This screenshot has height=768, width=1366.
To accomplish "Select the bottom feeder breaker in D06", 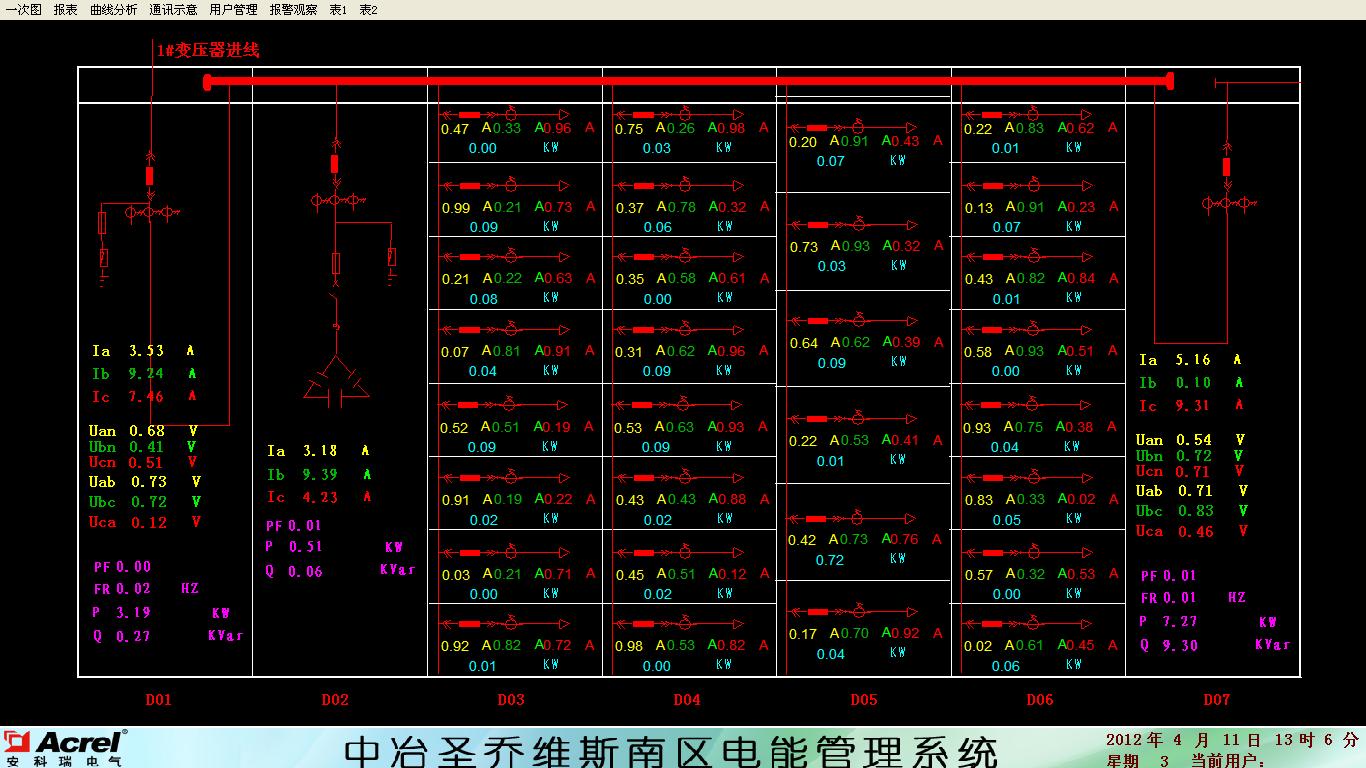I will tap(992, 623).
